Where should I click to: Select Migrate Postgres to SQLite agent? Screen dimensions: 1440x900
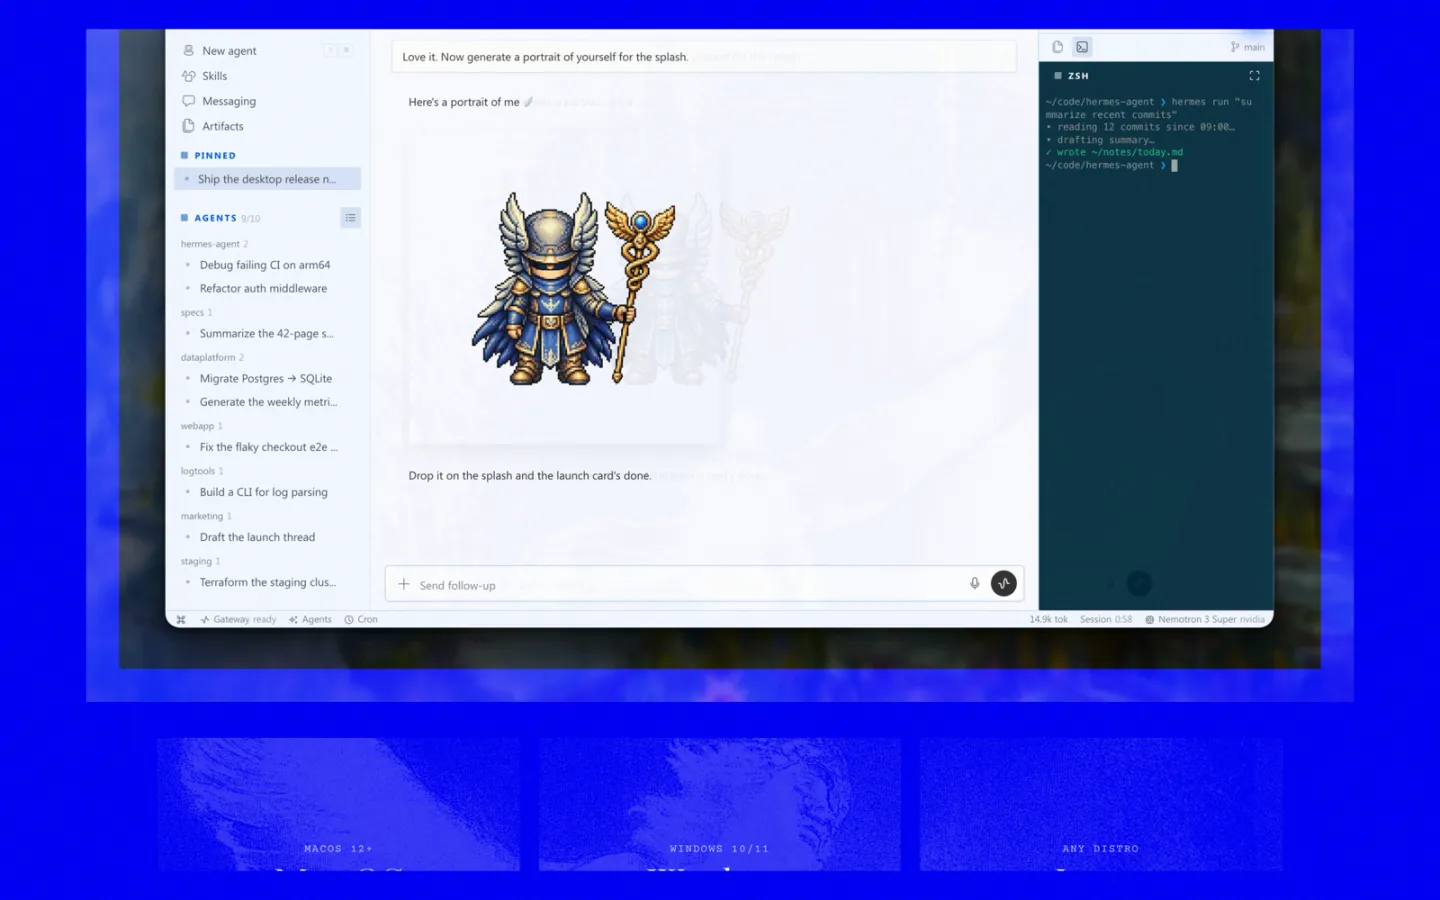266,378
